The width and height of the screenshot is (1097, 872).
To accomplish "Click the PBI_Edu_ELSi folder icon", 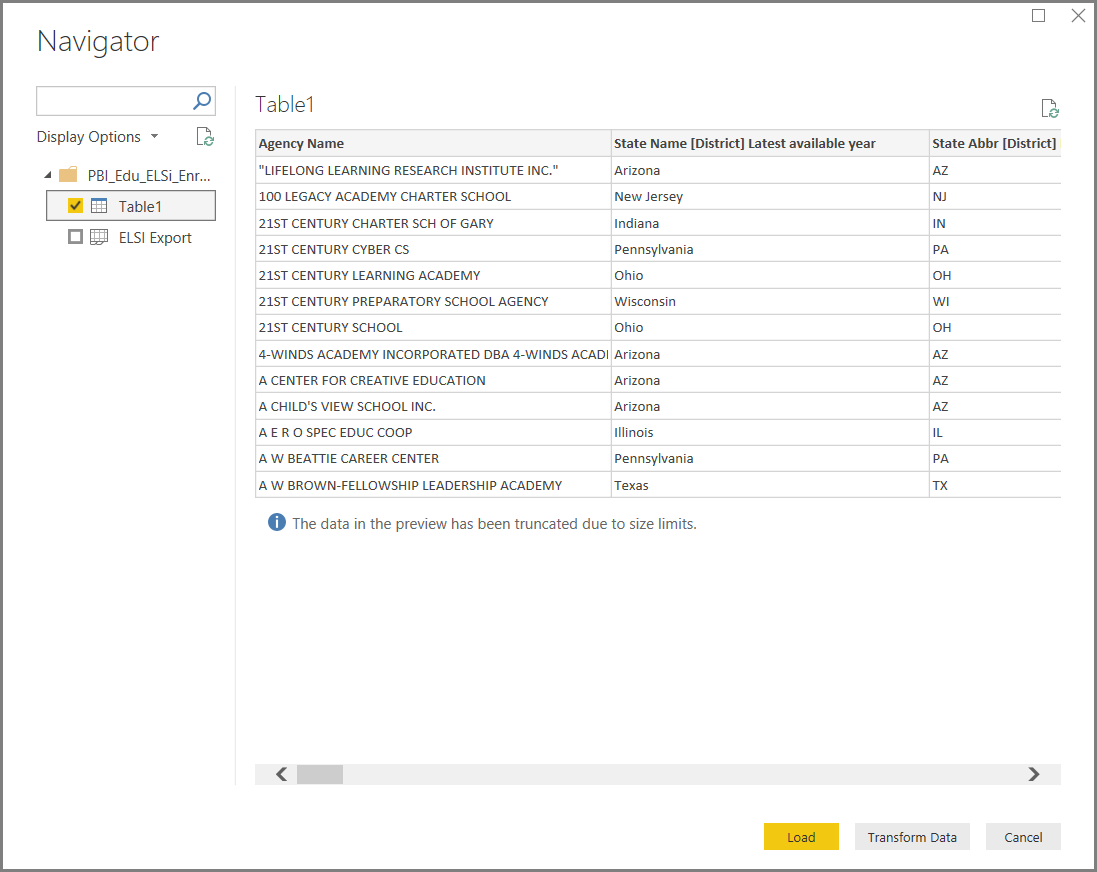I will point(68,175).
